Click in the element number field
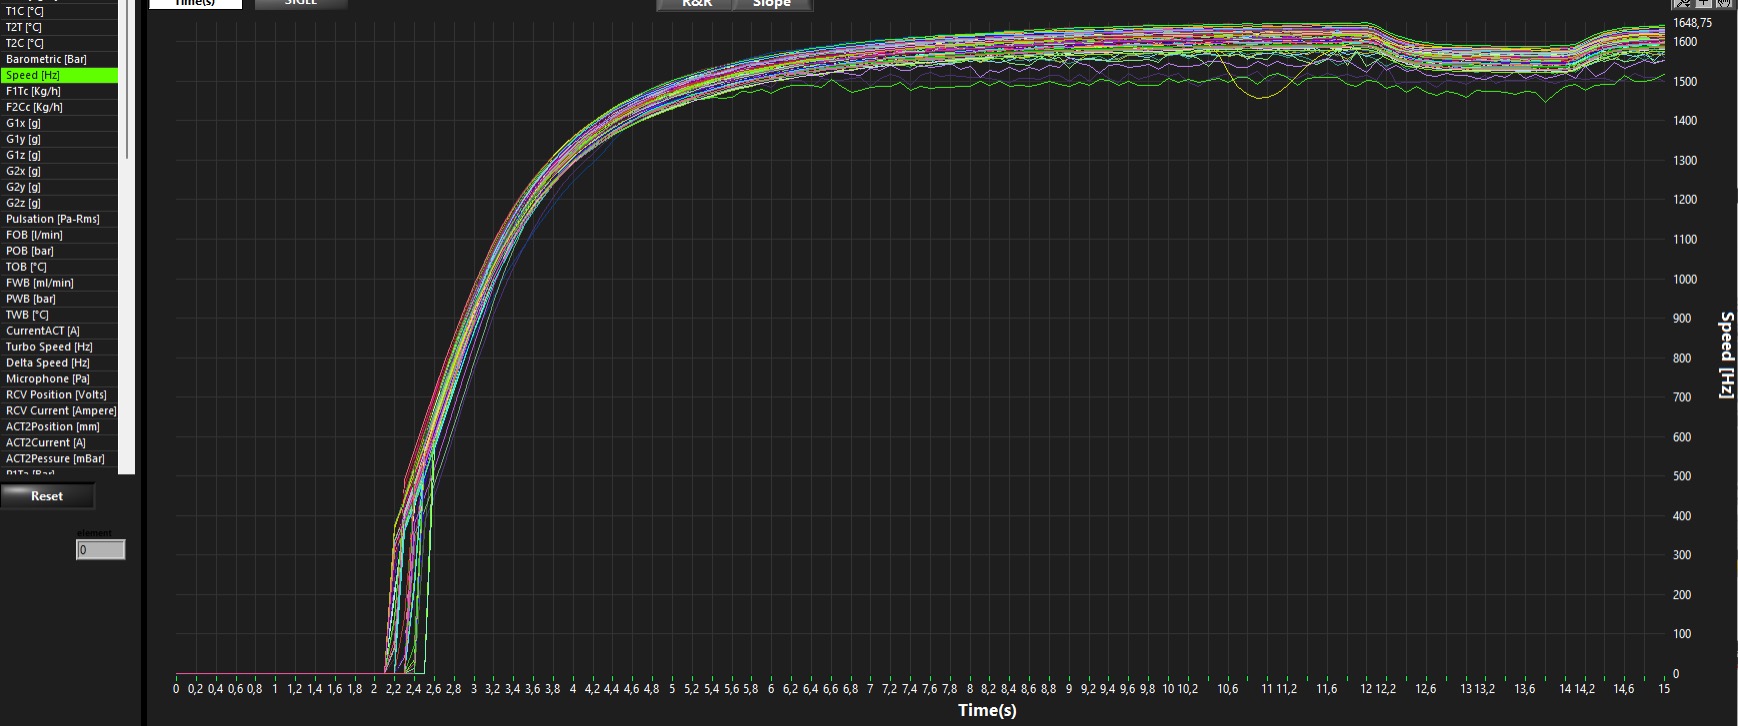1738x726 pixels. pyautogui.click(x=101, y=549)
